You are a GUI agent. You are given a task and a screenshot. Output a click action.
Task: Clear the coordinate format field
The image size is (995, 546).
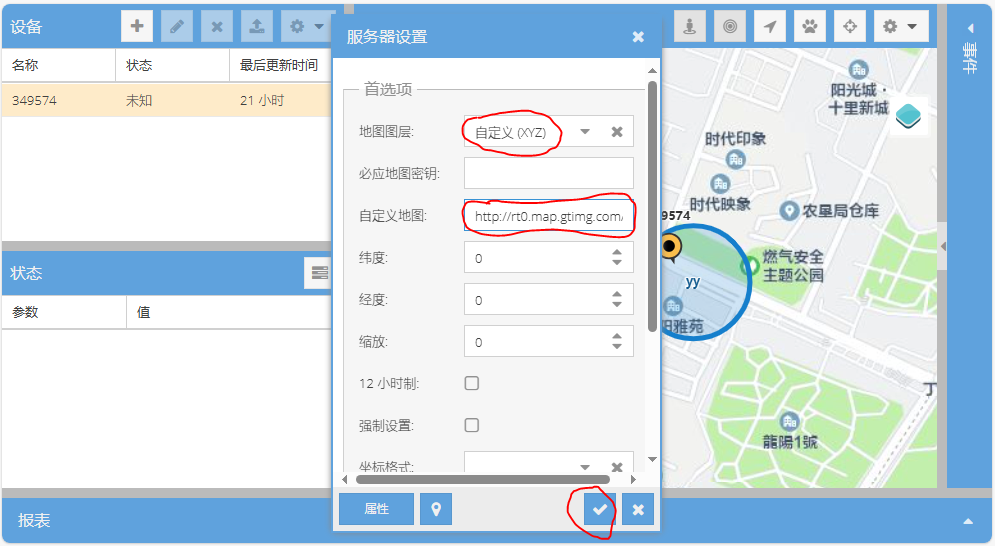(x=617, y=467)
